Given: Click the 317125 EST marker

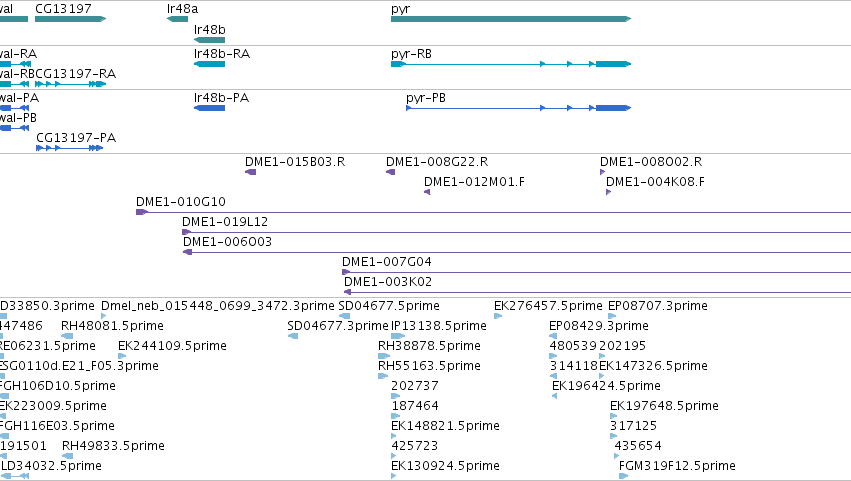Looking at the screenshot, I should point(614,436).
